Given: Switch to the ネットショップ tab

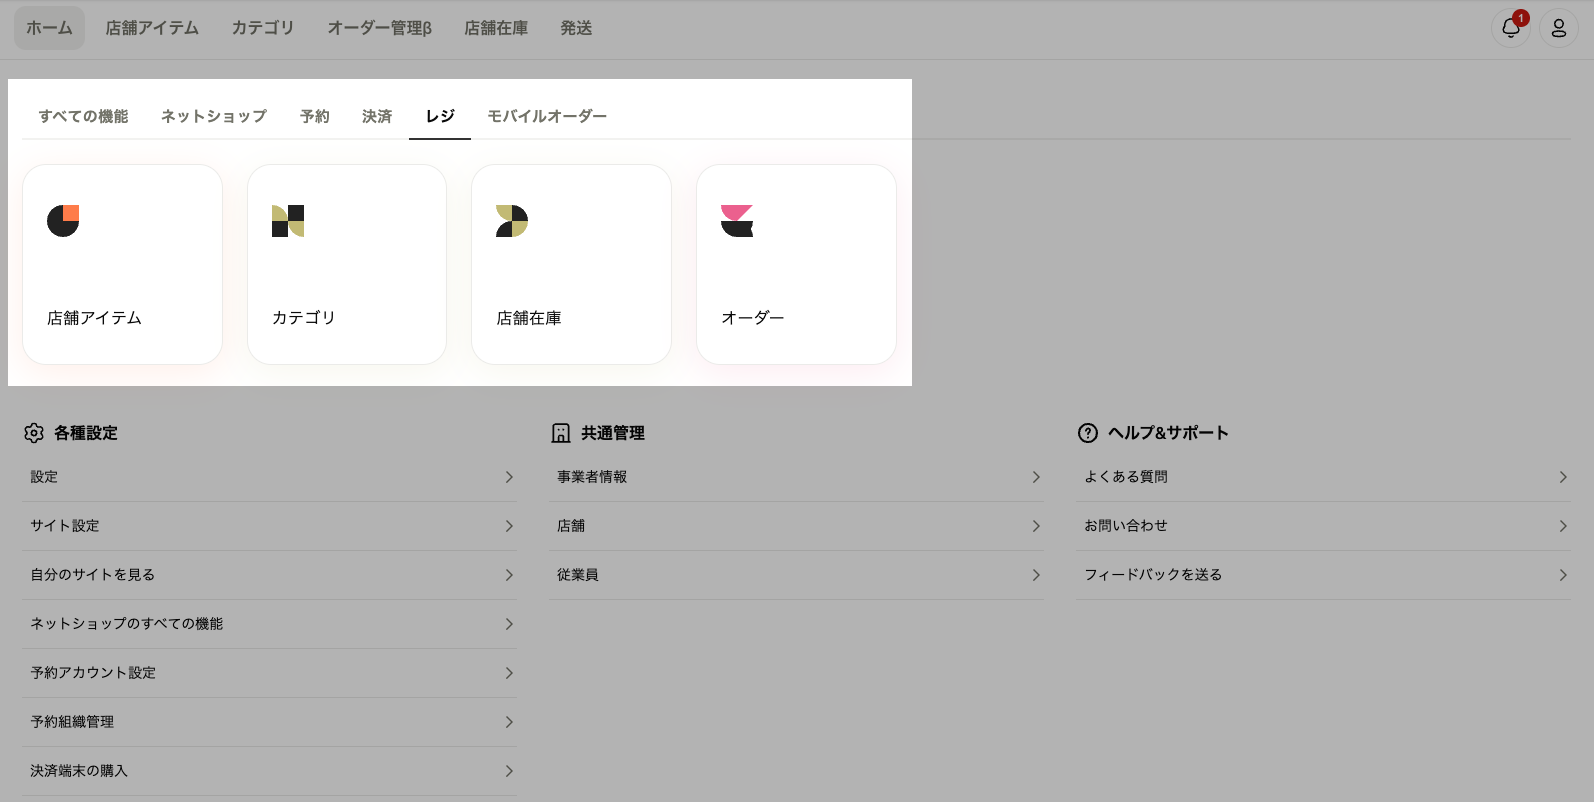Looking at the screenshot, I should tap(214, 116).
